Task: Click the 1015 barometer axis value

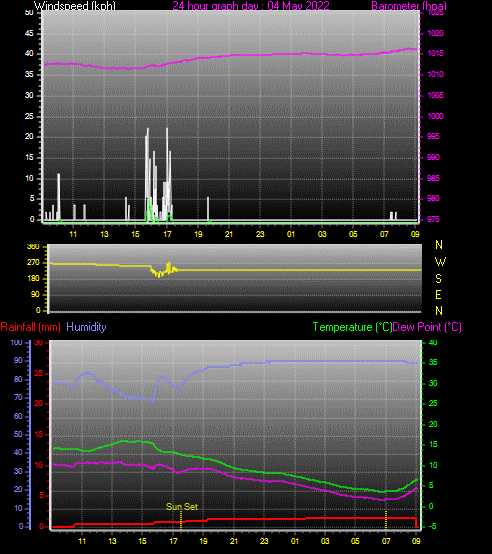Action: [x=435, y=54]
